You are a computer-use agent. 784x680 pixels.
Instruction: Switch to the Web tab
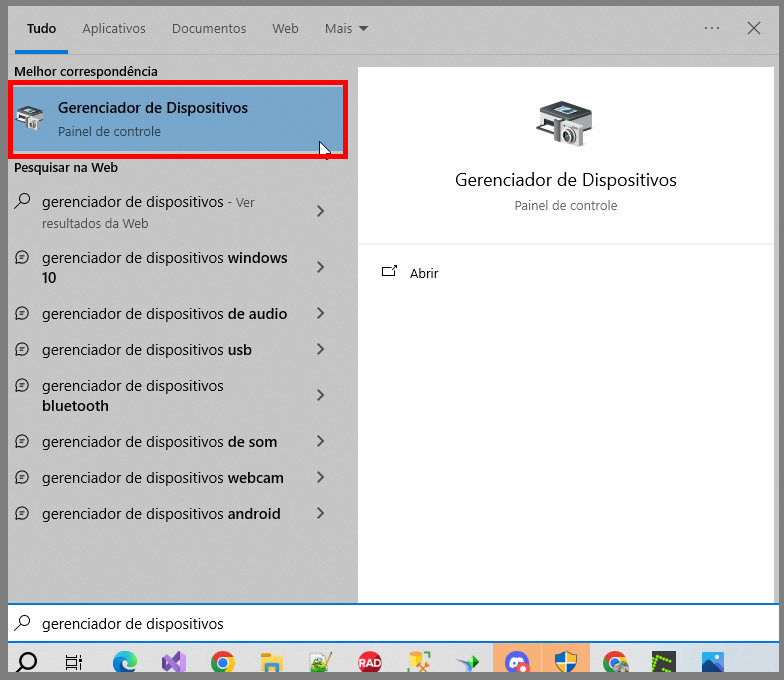[286, 28]
